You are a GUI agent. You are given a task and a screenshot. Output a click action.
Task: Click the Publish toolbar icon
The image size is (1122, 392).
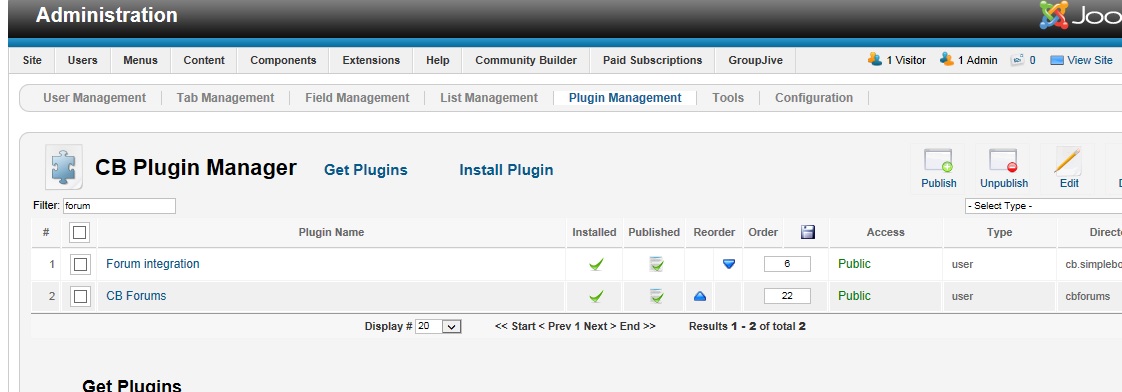[x=938, y=161]
